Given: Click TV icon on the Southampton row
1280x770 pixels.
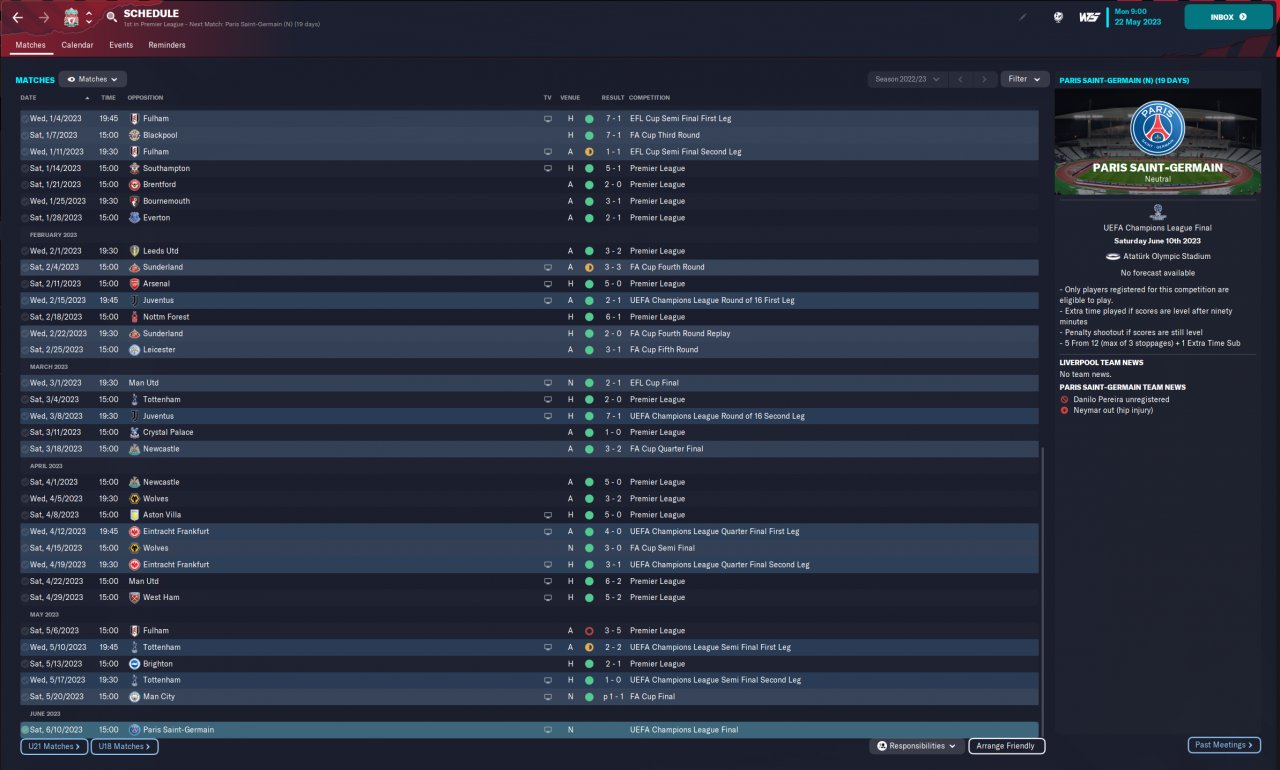Looking at the screenshot, I should (x=547, y=168).
